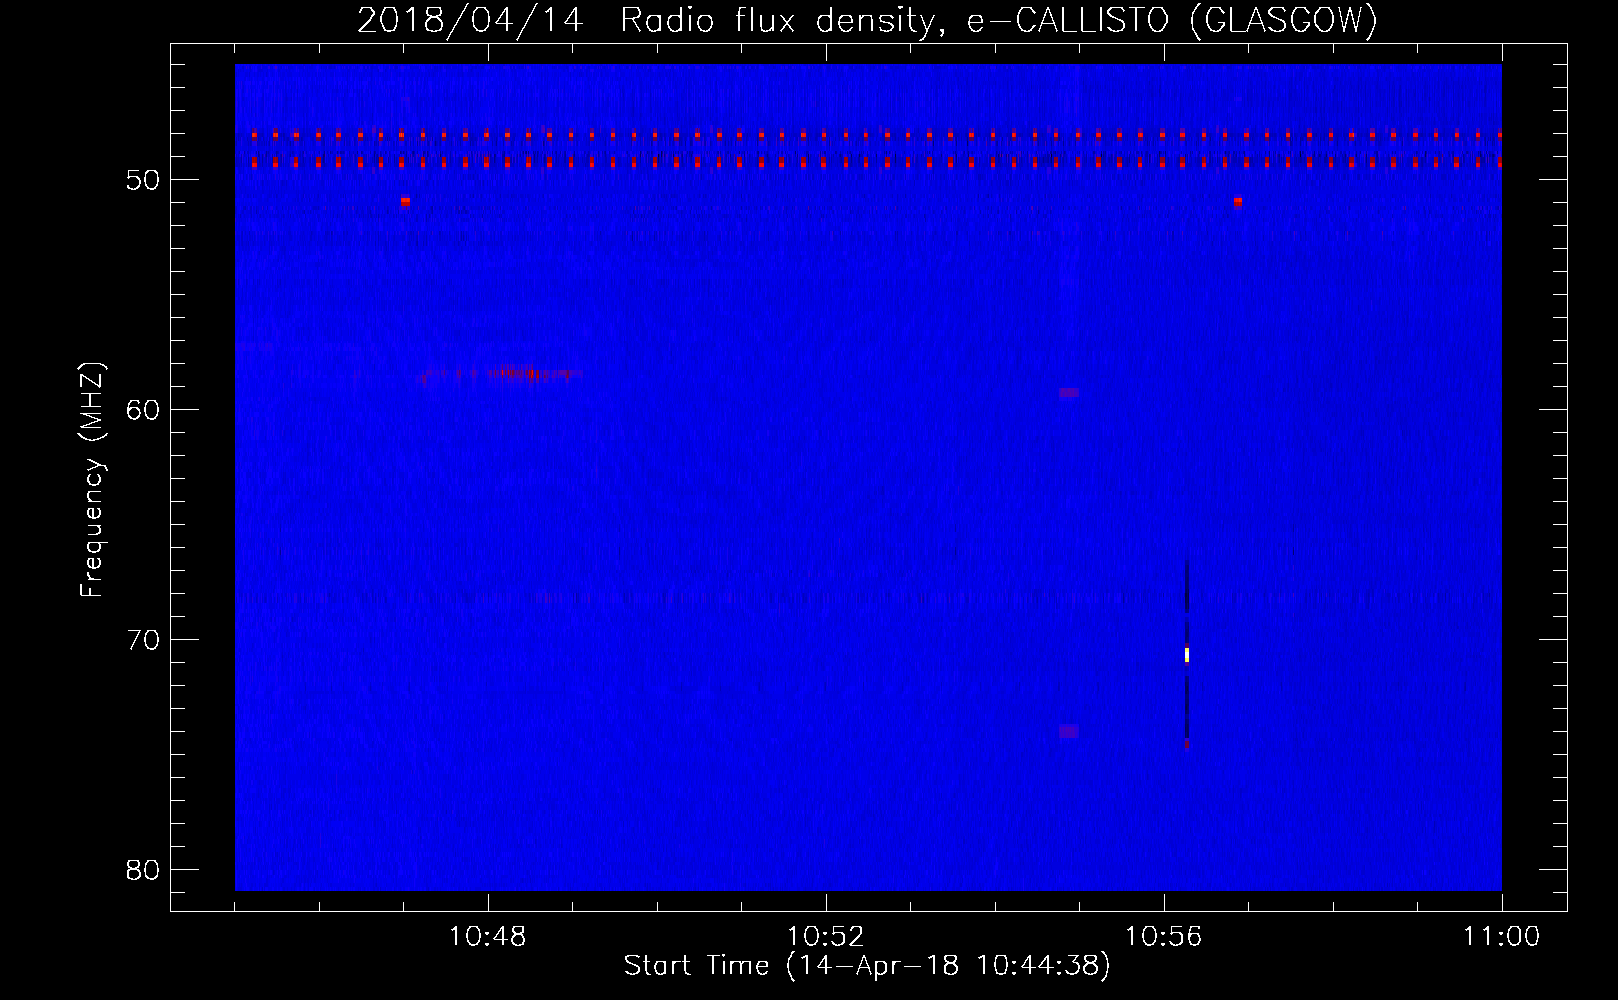Click the small red mark below the dark vertical line
This screenshot has height=1000, width=1618.
pos(1187,744)
